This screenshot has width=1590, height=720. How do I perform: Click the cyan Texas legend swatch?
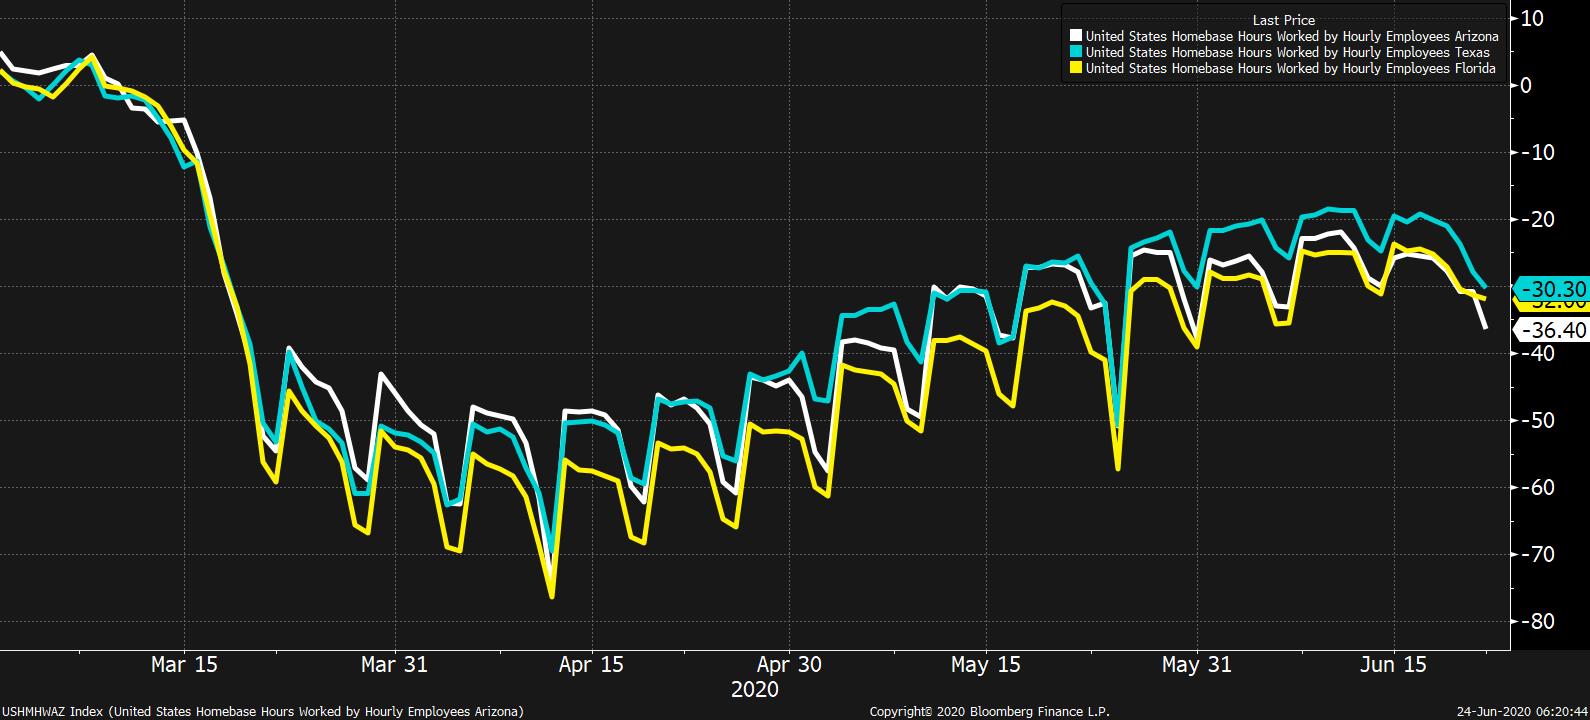(1076, 53)
